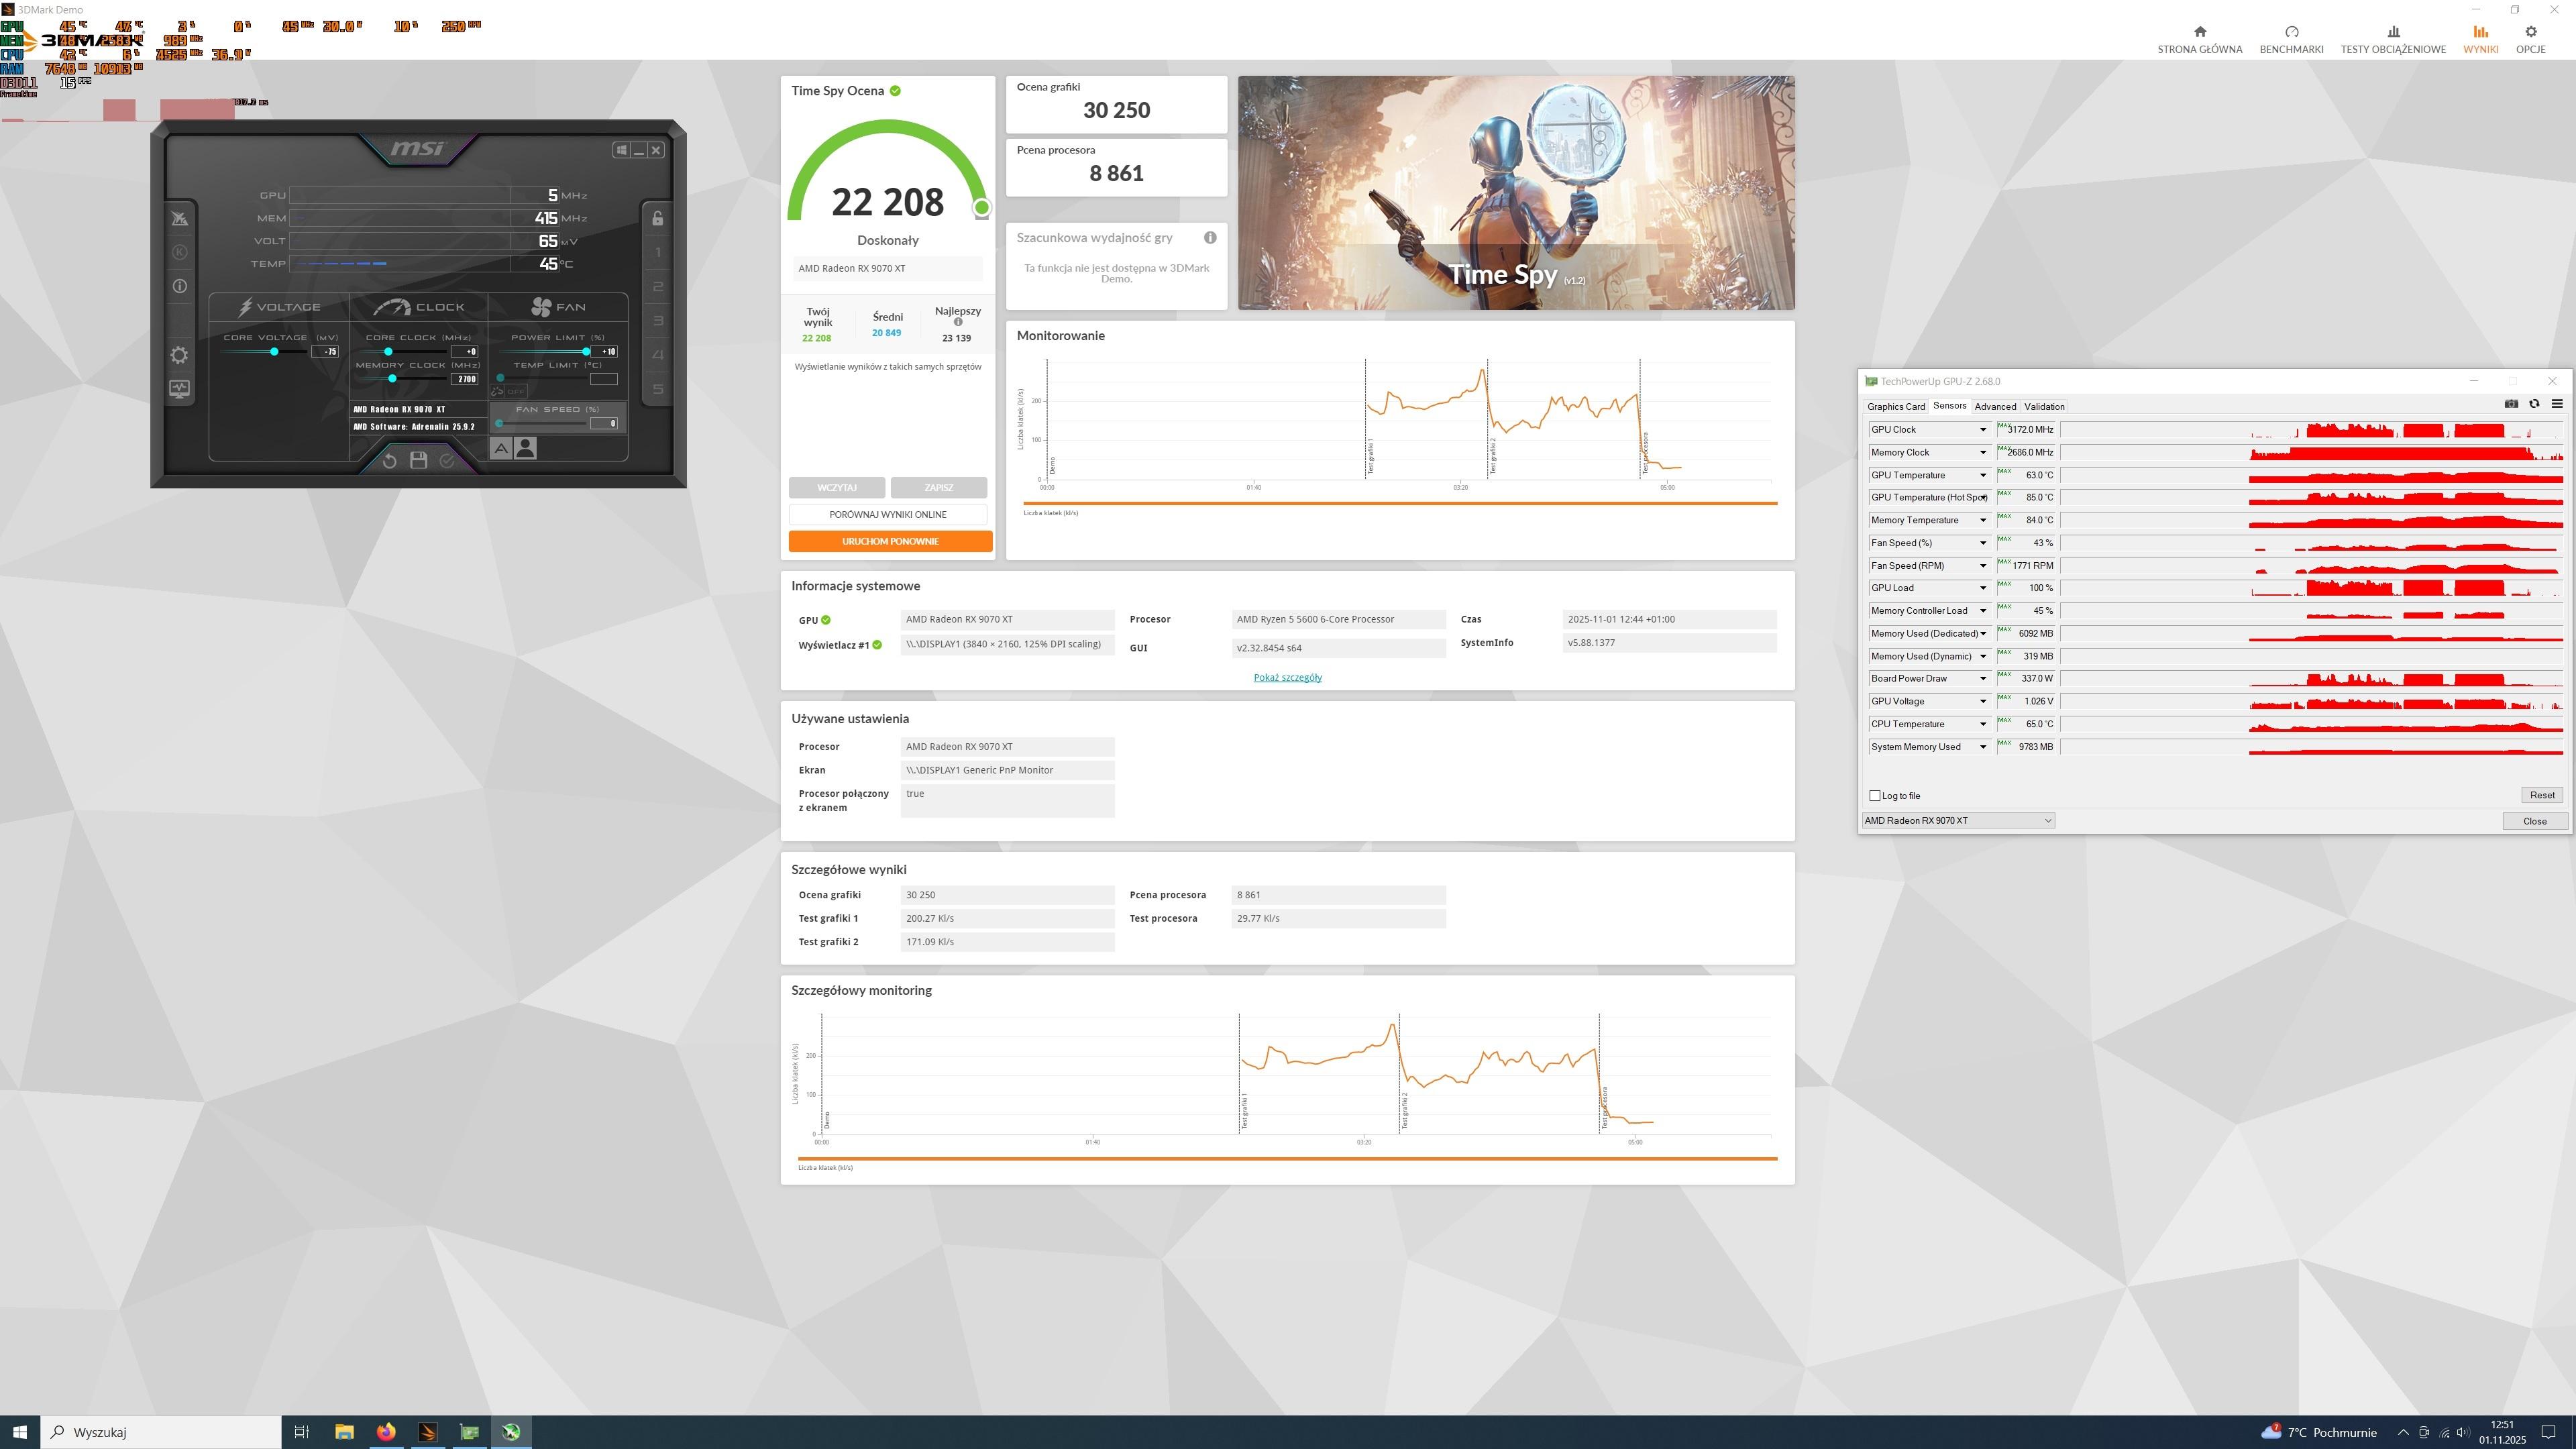Toggle the fan Auto (A) button
2576x1449 pixels.
pos(501,449)
